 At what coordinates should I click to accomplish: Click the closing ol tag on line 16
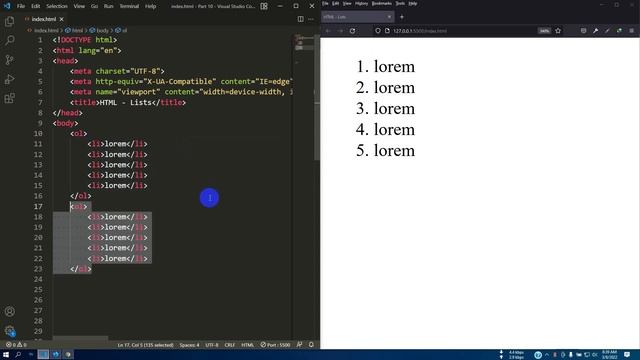(x=80, y=196)
